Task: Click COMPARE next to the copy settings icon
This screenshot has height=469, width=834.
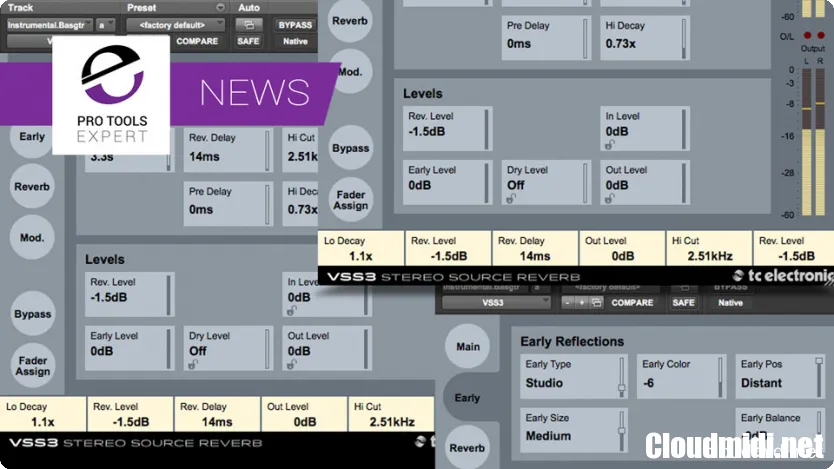Action: pos(632,302)
